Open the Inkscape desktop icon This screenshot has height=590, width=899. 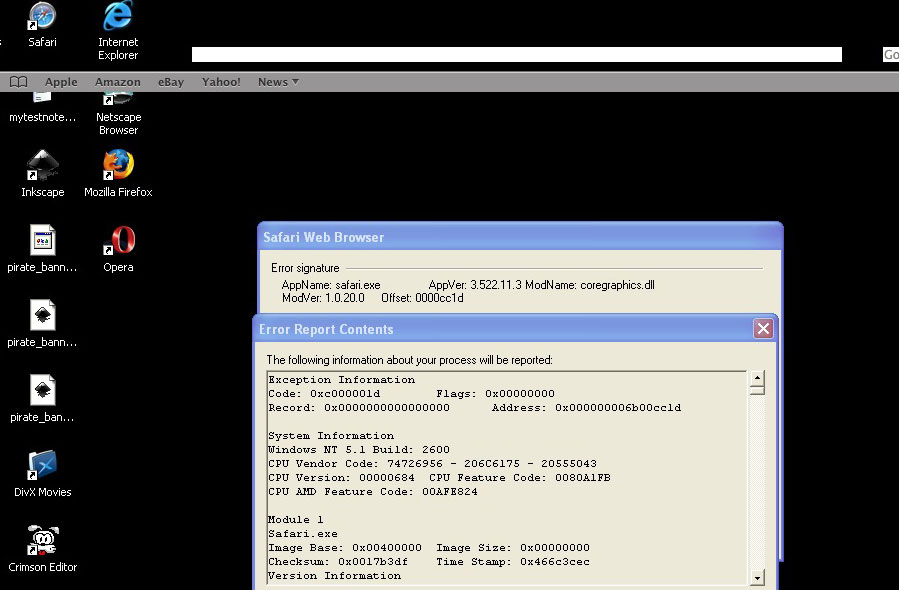pos(42,173)
